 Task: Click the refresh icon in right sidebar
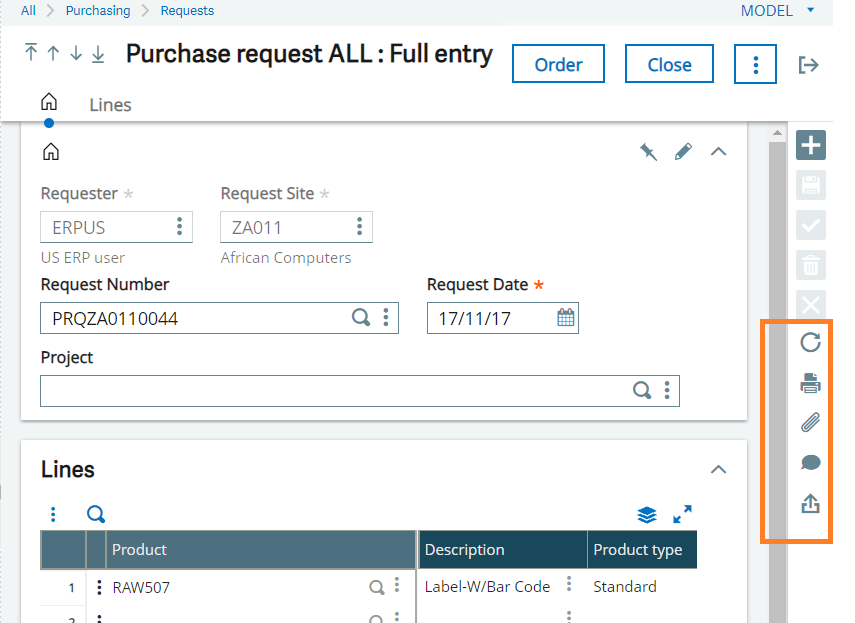pos(810,343)
